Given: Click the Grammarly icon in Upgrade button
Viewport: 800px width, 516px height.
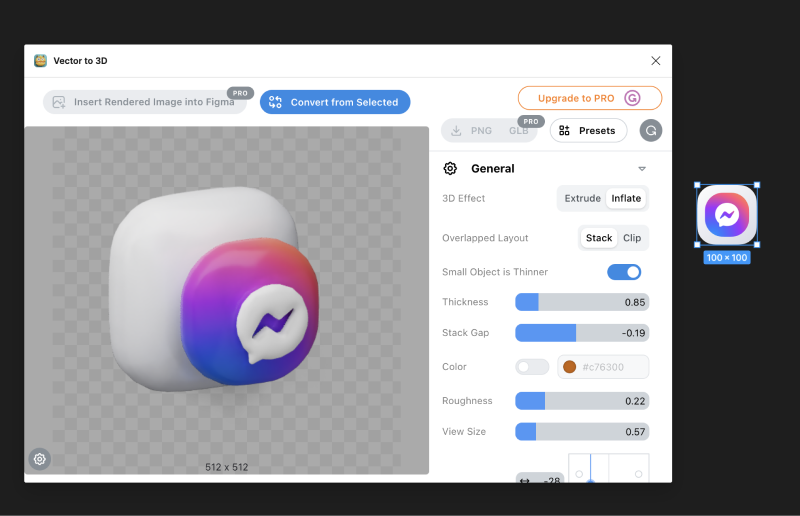Looking at the screenshot, I should (x=632, y=98).
